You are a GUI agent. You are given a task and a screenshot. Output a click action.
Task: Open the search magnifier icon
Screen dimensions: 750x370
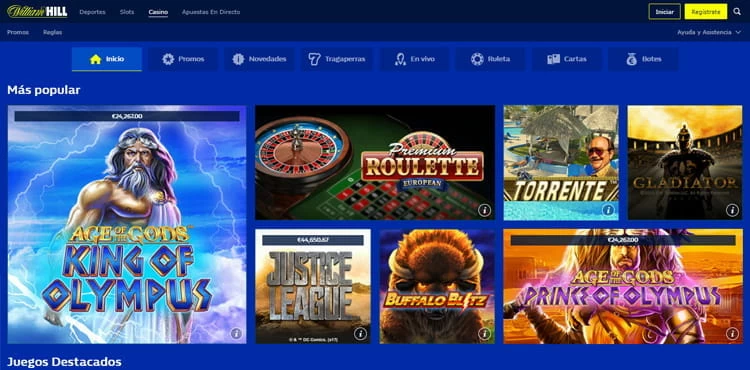coord(737,11)
